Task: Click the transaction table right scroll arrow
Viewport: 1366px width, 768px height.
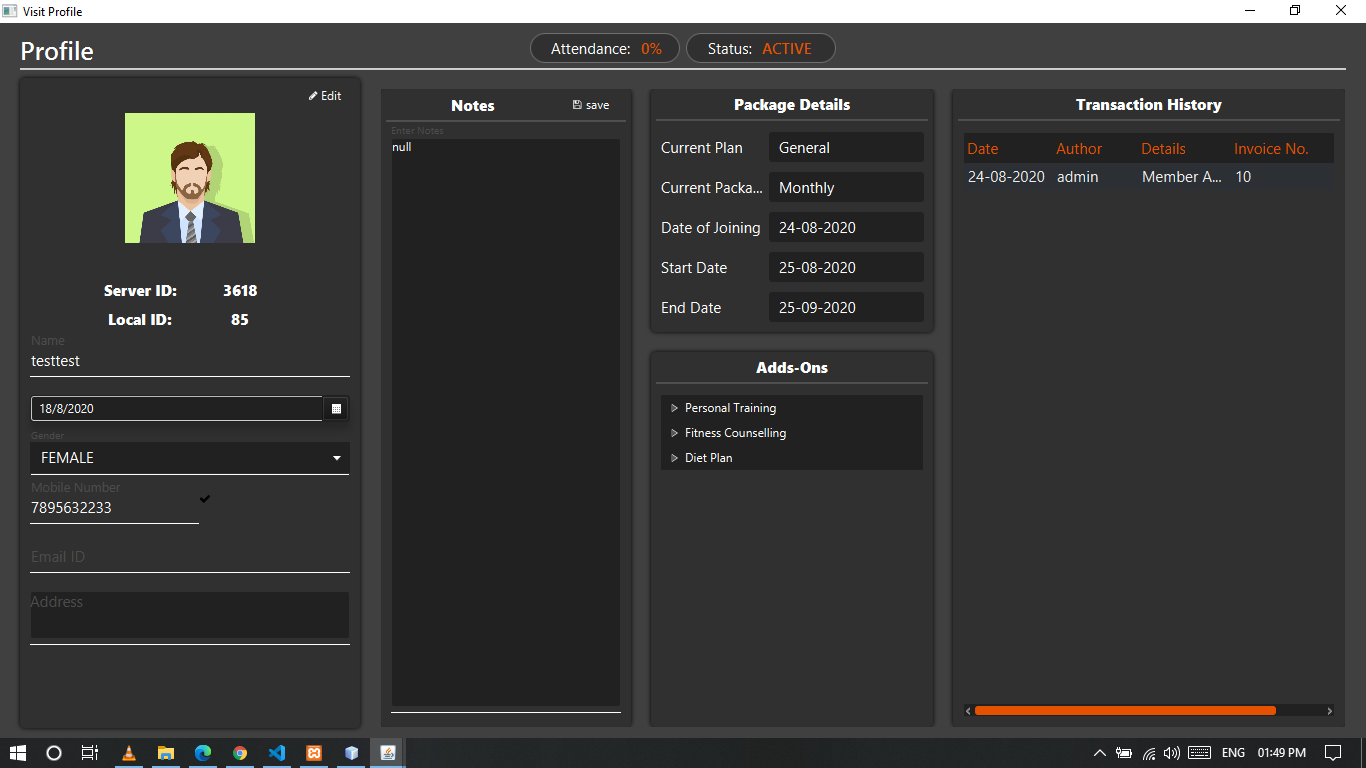Action: [1329, 711]
